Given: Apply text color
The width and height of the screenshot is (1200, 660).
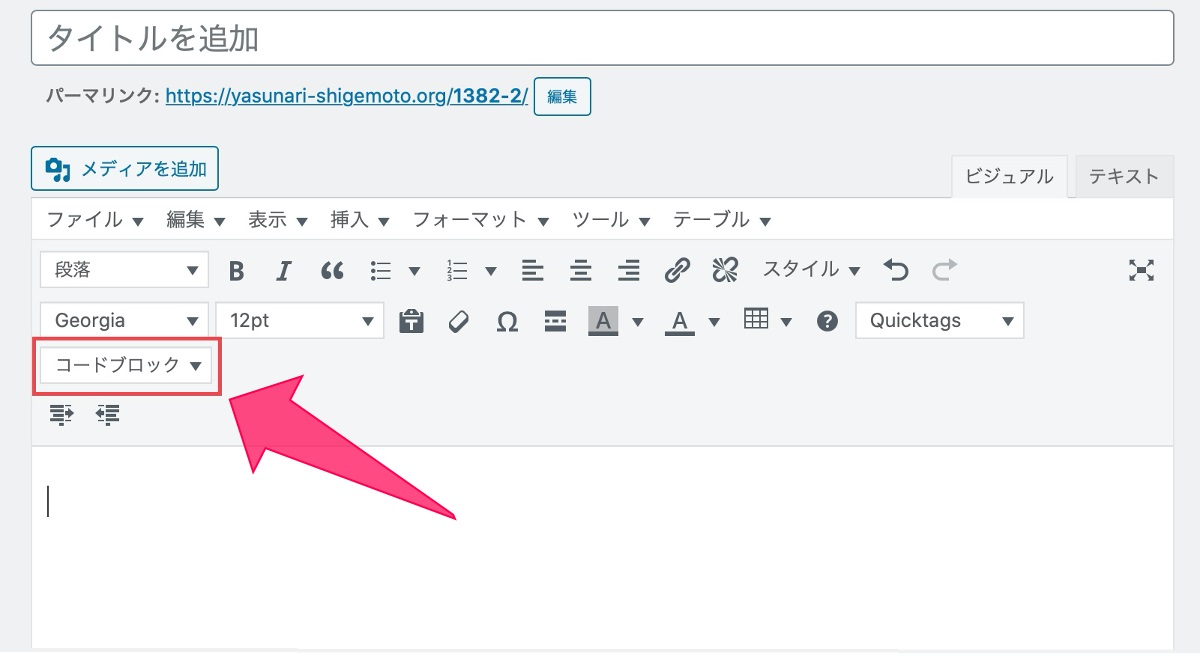Looking at the screenshot, I should (x=680, y=321).
